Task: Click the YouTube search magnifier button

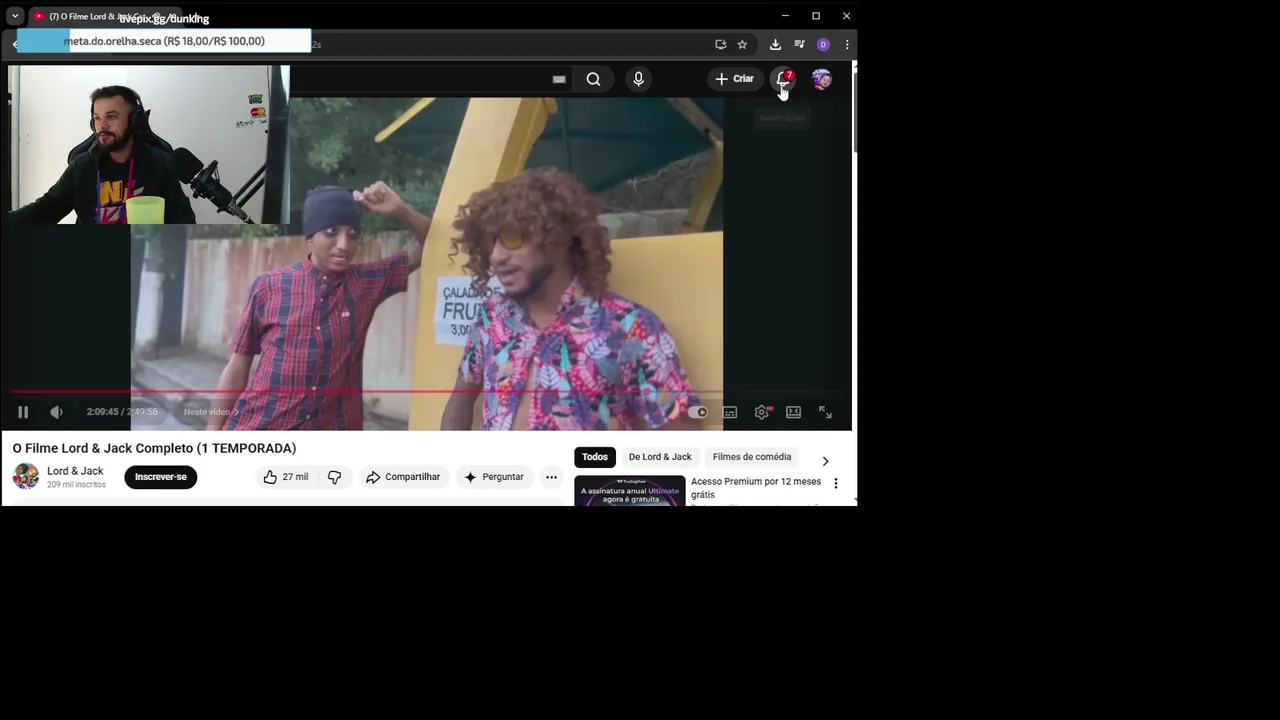Action: click(x=593, y=79)
